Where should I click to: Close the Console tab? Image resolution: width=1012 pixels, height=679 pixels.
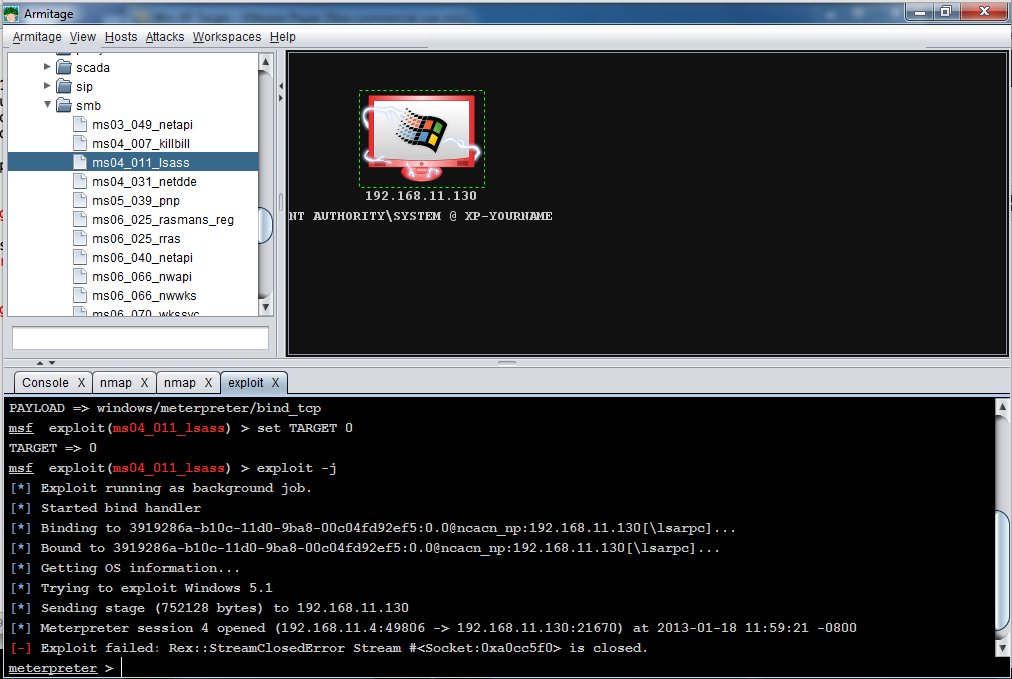coord(81,383)
